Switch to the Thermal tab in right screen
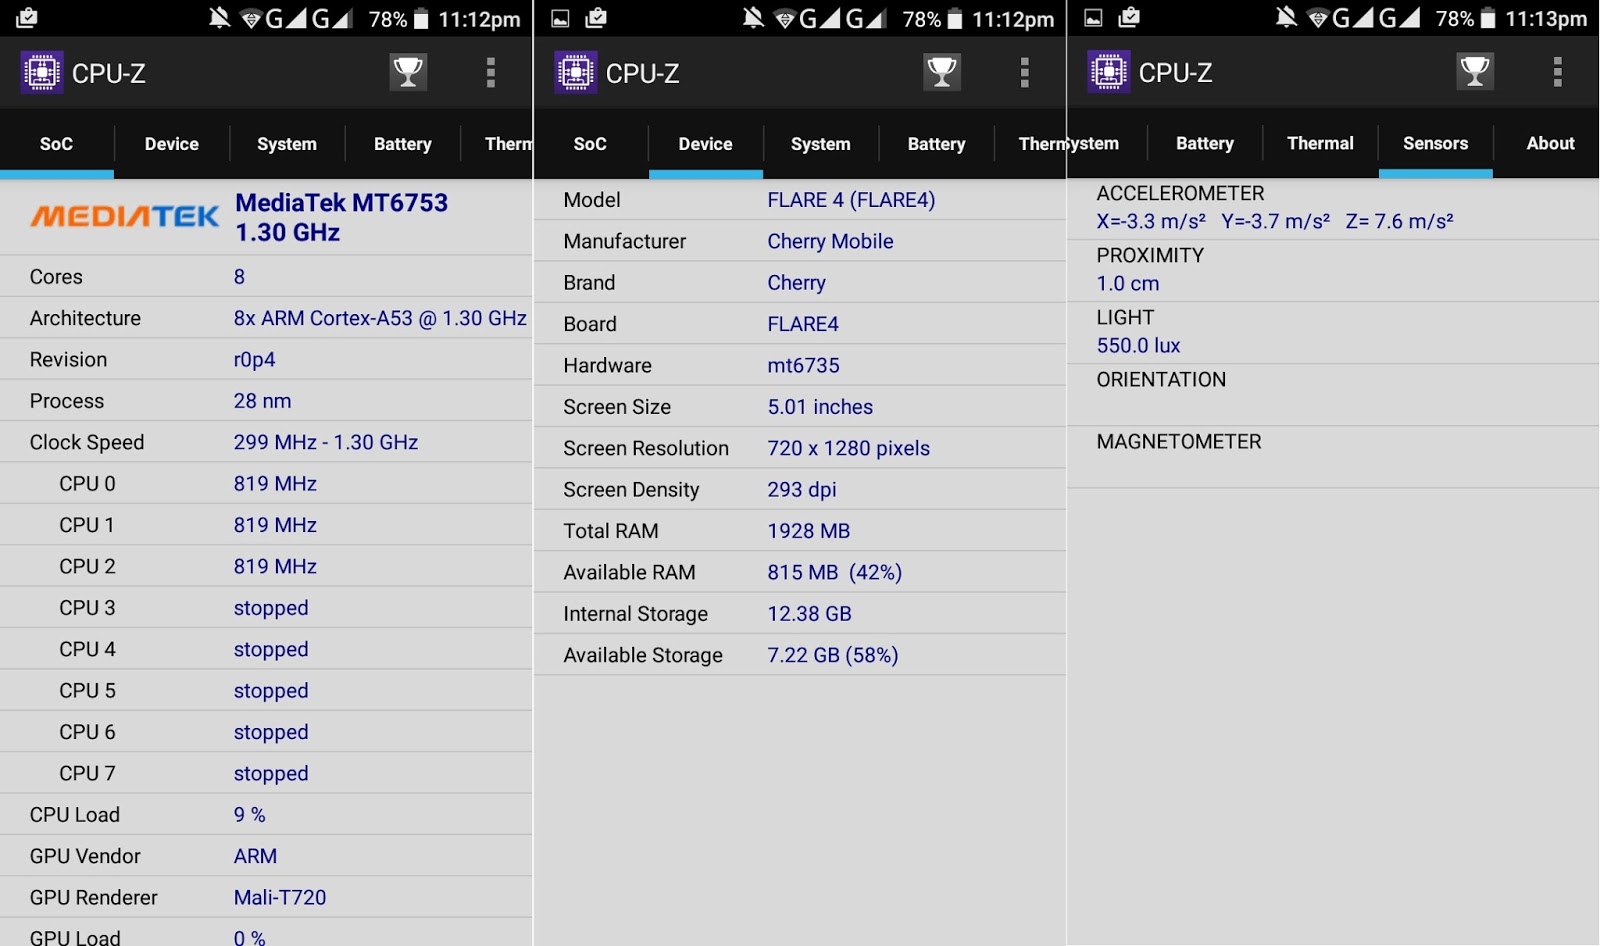 pyautogui.click(x=1320, y=144)
